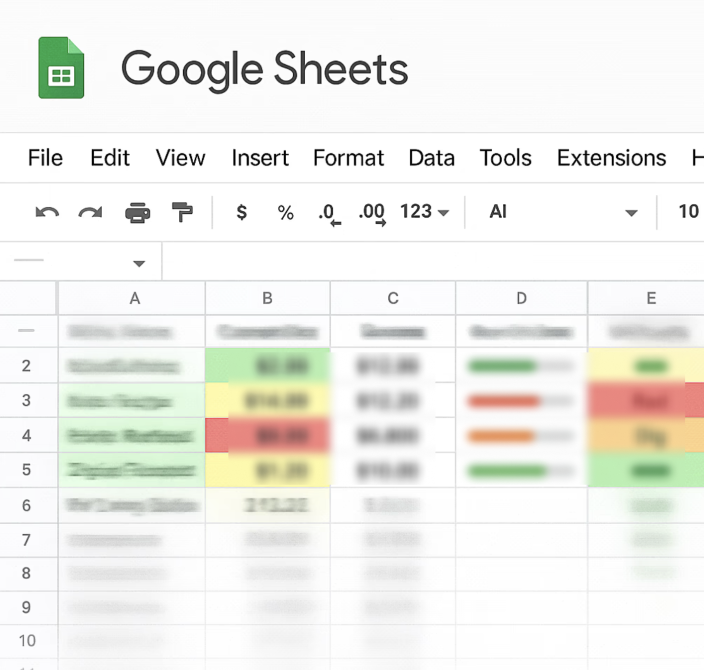Select column A header
704x670 pixels.
coord(132,298)
